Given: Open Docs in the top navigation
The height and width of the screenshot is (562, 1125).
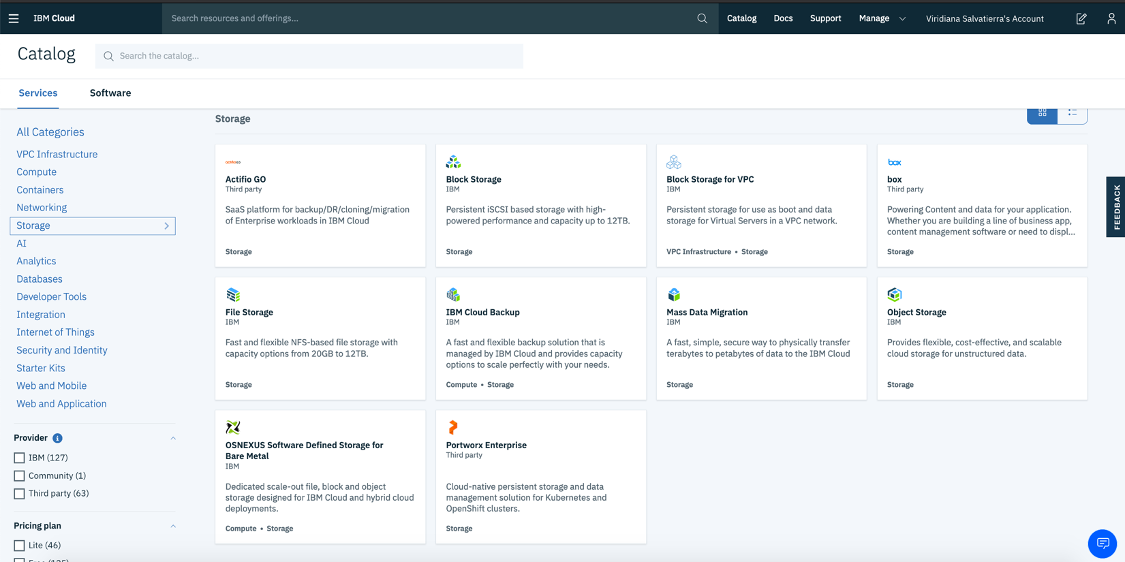Looking at the screenshot, I should [x=783, y=19].
